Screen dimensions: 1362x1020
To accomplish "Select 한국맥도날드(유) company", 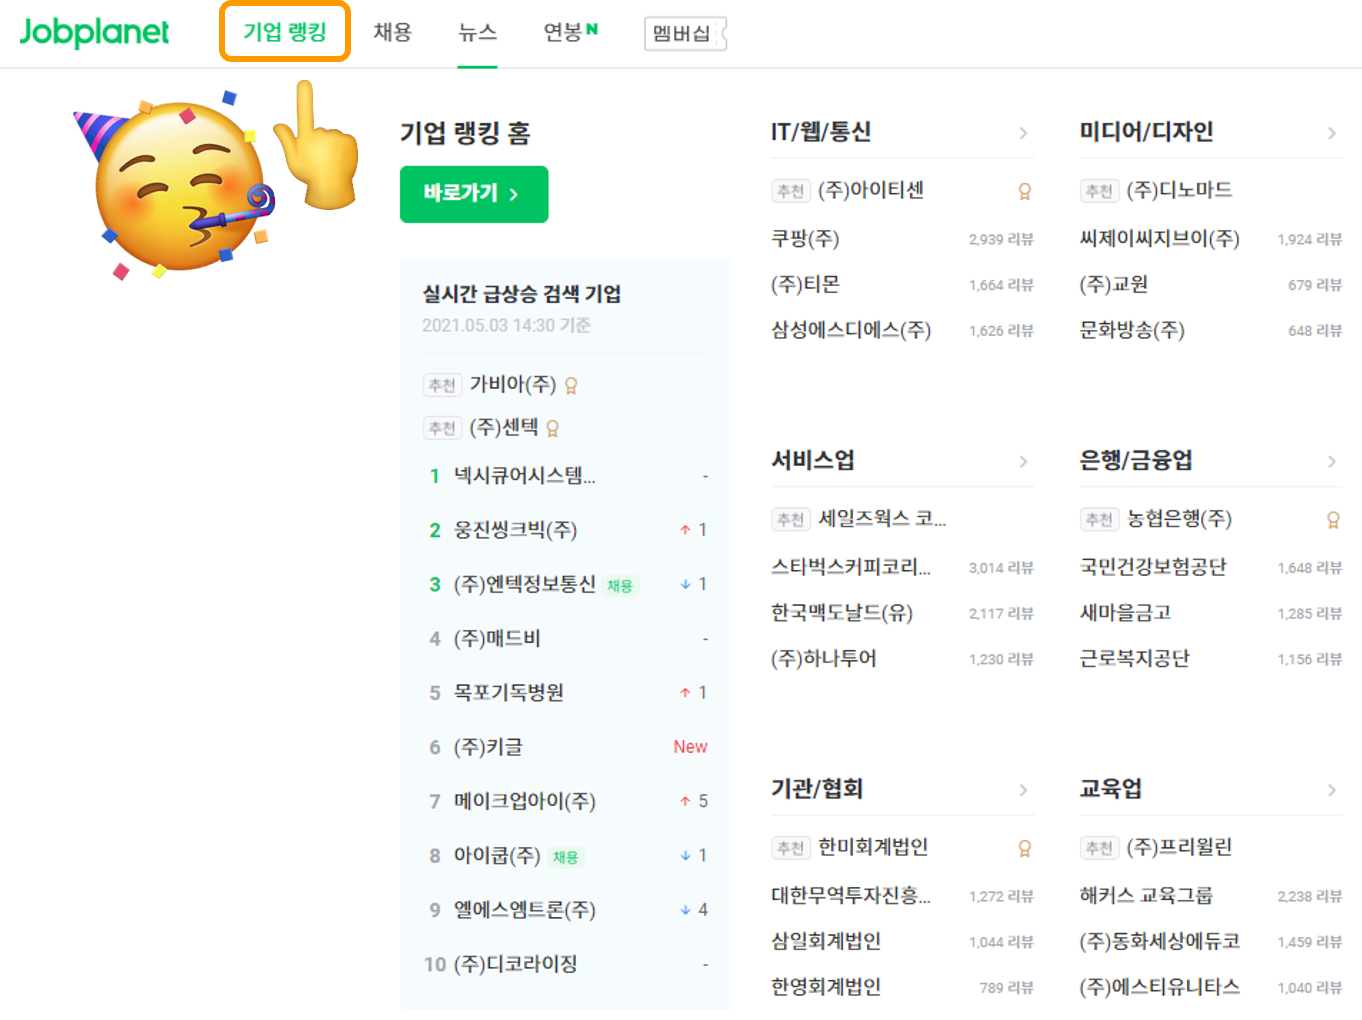I will pos(842,613).
